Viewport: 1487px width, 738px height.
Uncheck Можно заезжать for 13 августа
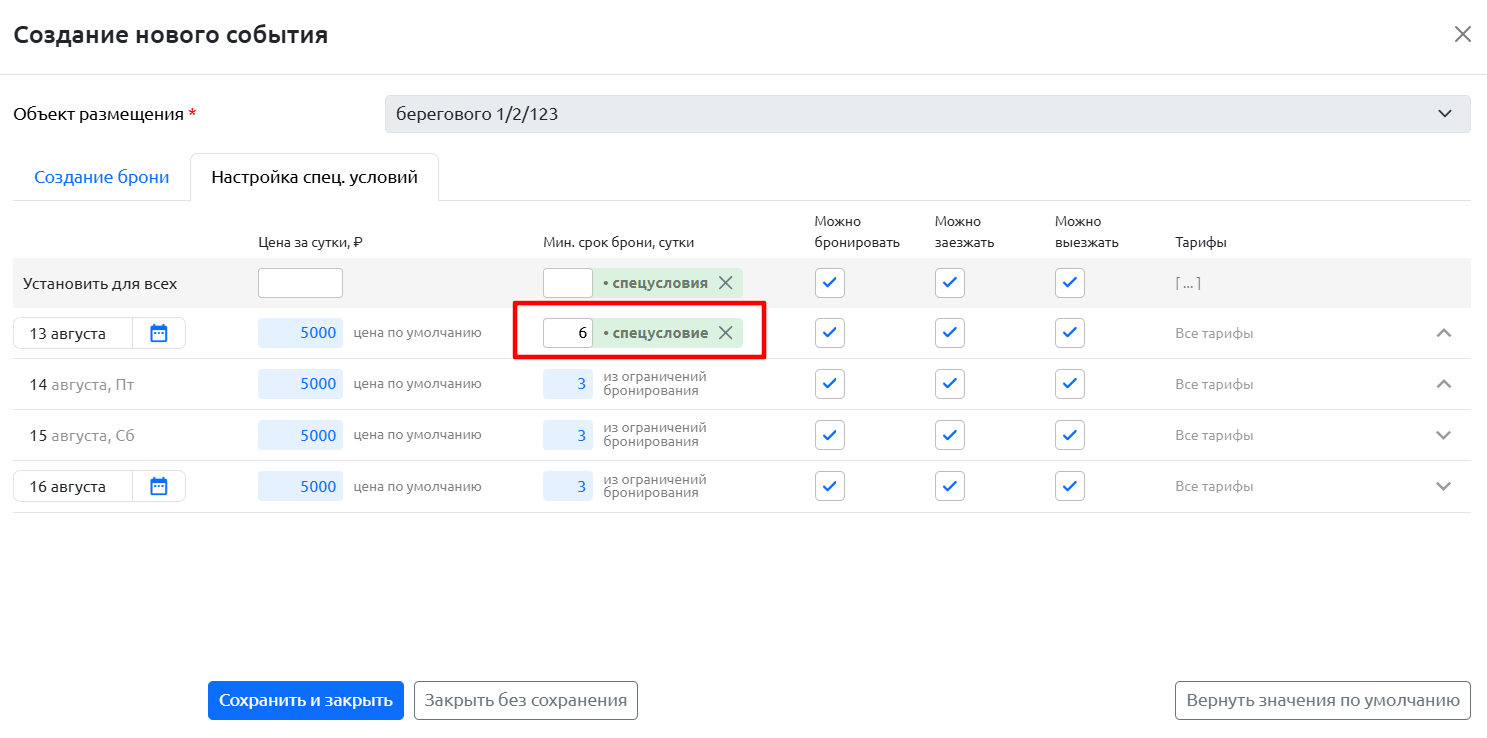tap(950, 333)
